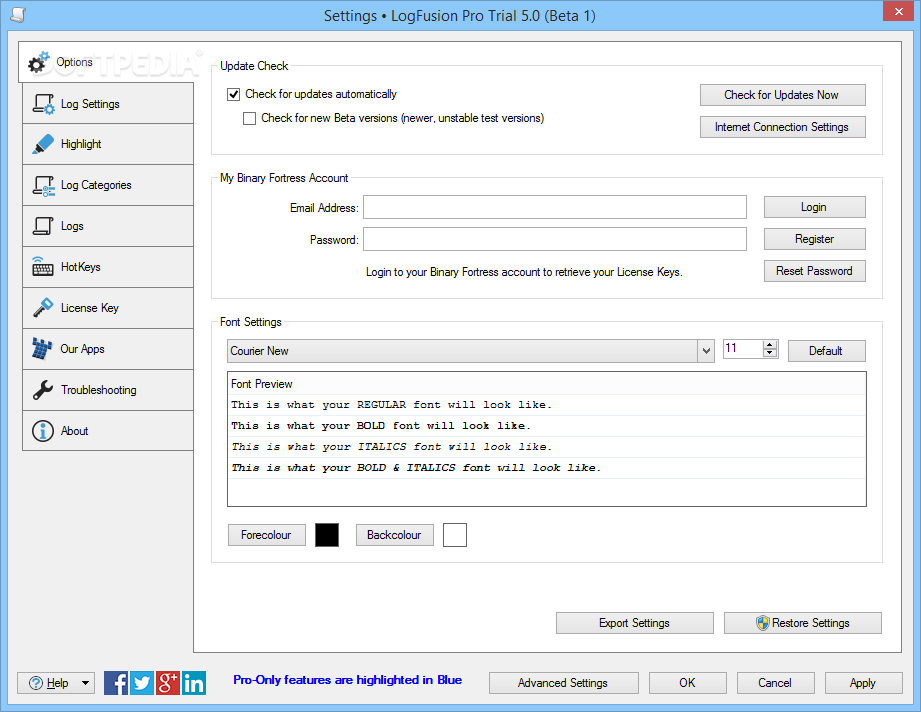Open the HotKeys tab

[108, 267]
